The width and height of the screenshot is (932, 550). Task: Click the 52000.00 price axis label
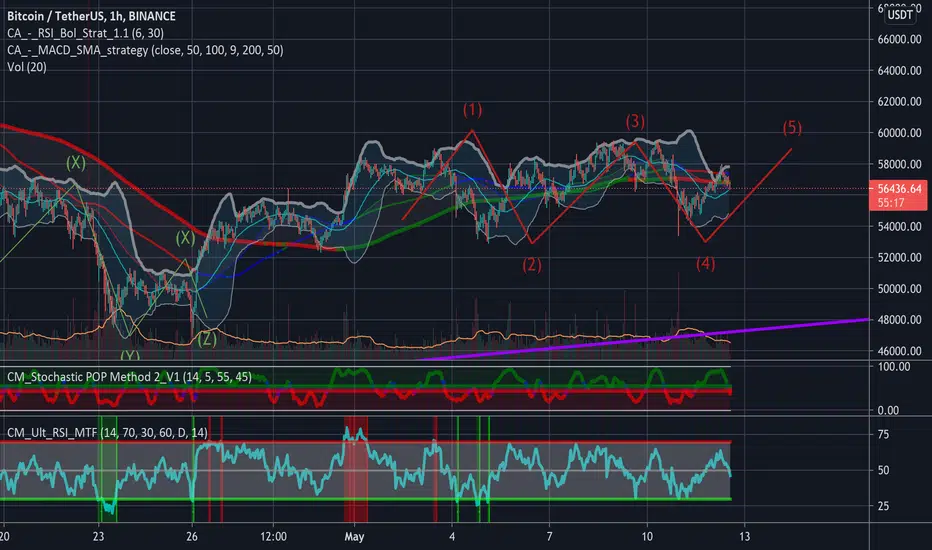(x=899, y=257)
